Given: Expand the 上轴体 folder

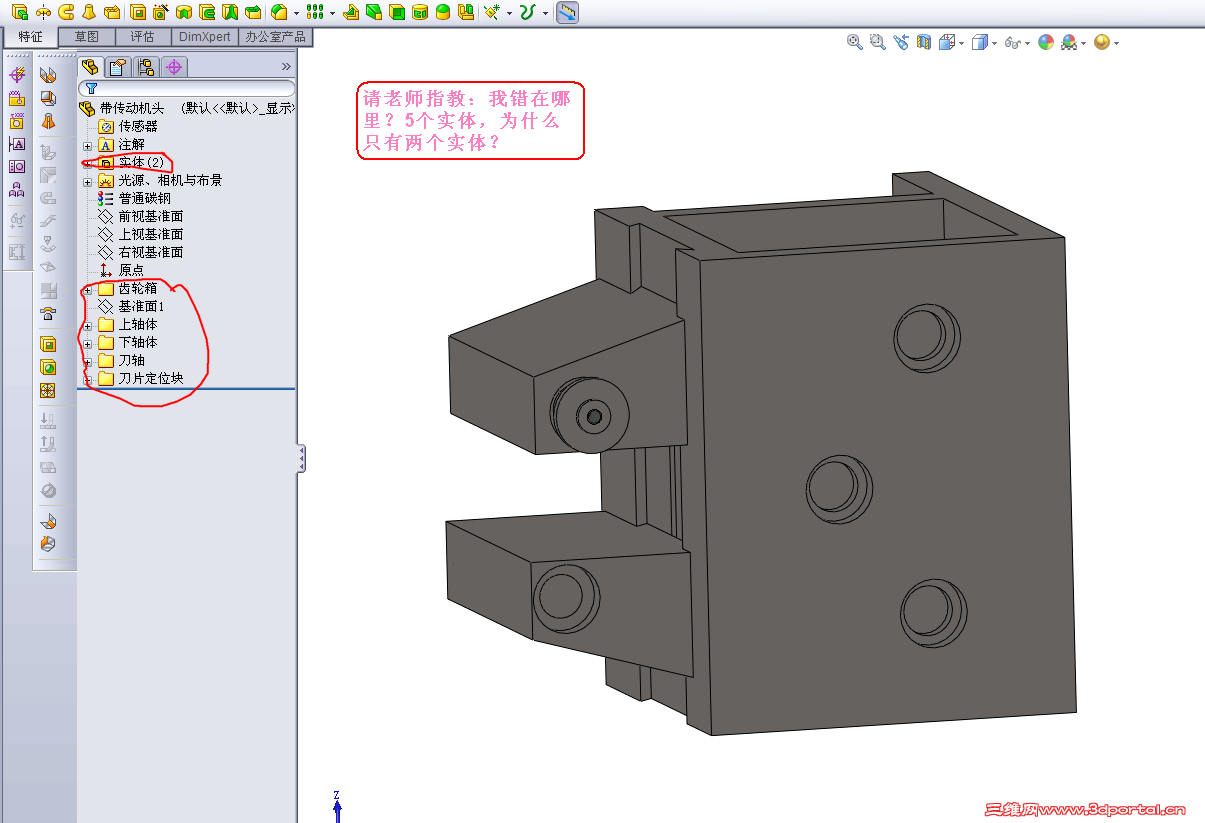Looking at the screenshot, I should [x=88, y=325].
